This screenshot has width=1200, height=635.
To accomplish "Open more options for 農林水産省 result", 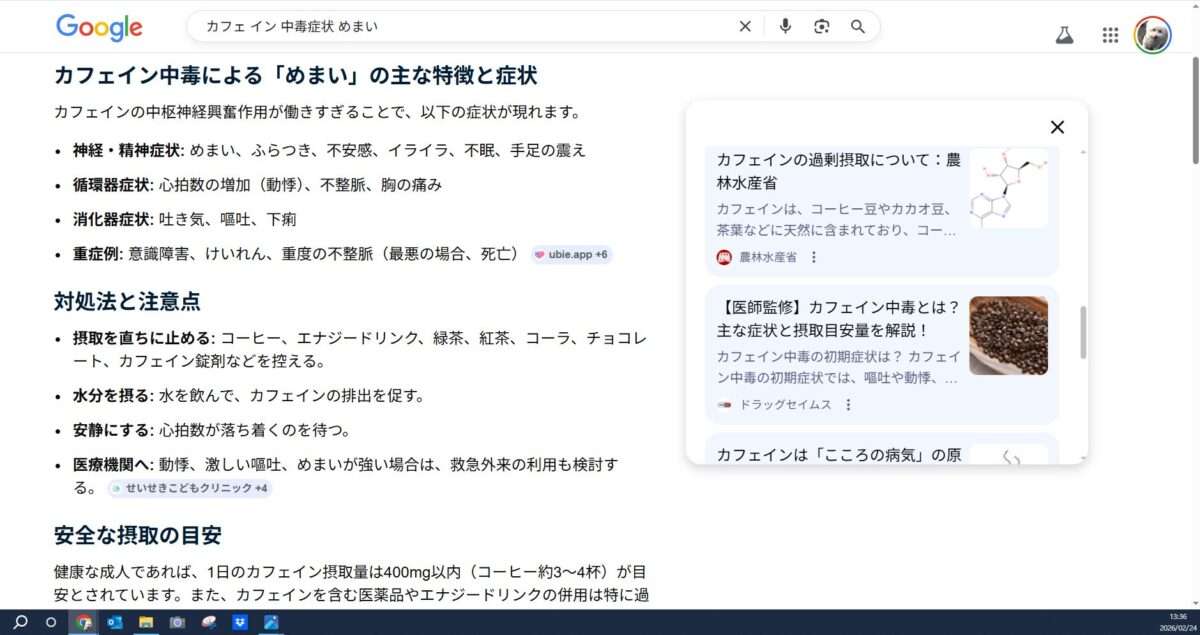I will point(814,257).
